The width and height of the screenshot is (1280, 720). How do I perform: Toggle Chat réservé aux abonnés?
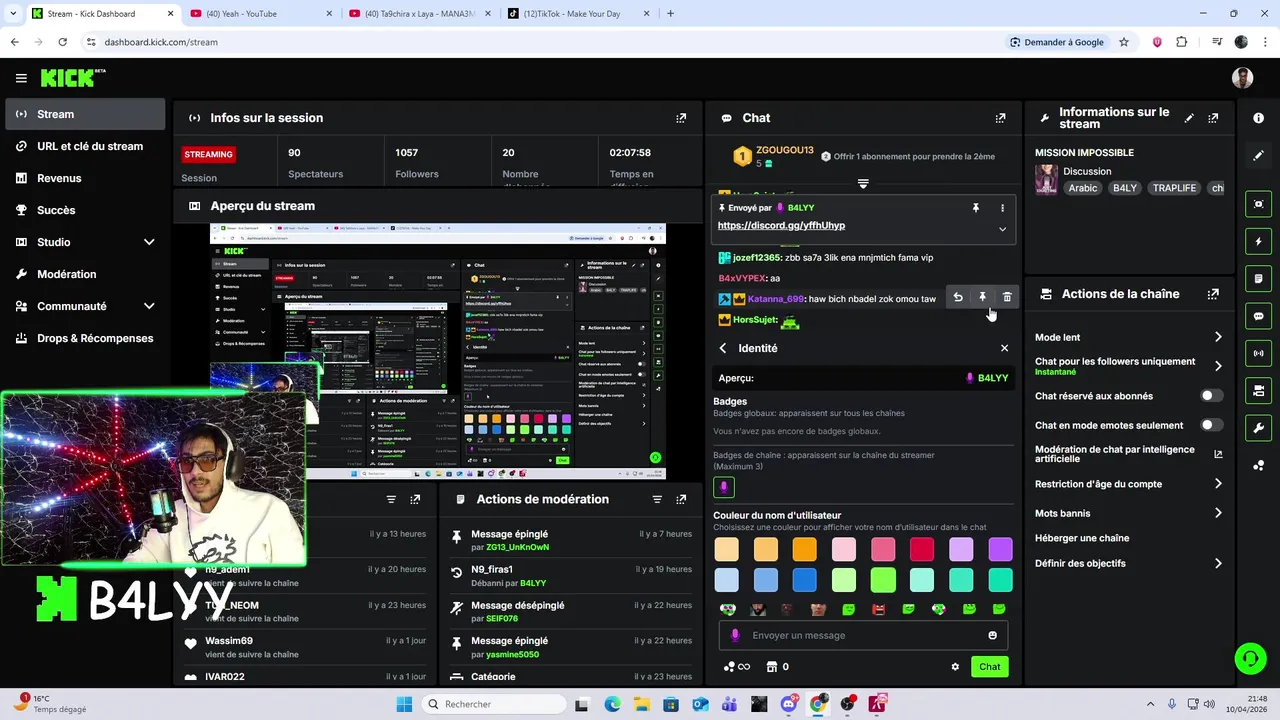tap(1211, 396)
